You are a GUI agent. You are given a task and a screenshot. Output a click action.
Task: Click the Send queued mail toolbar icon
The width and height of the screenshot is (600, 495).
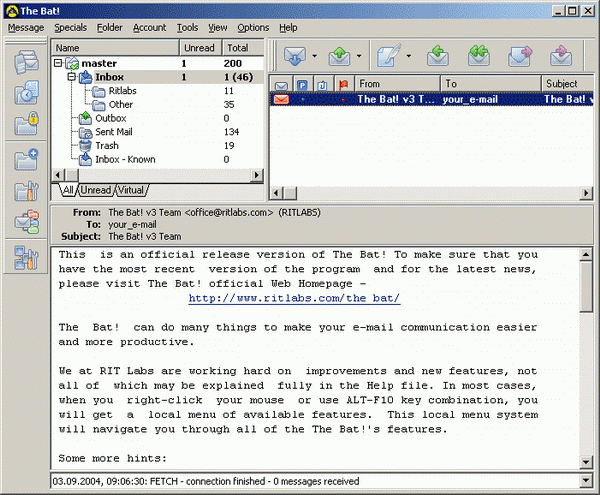click(339, 56)
